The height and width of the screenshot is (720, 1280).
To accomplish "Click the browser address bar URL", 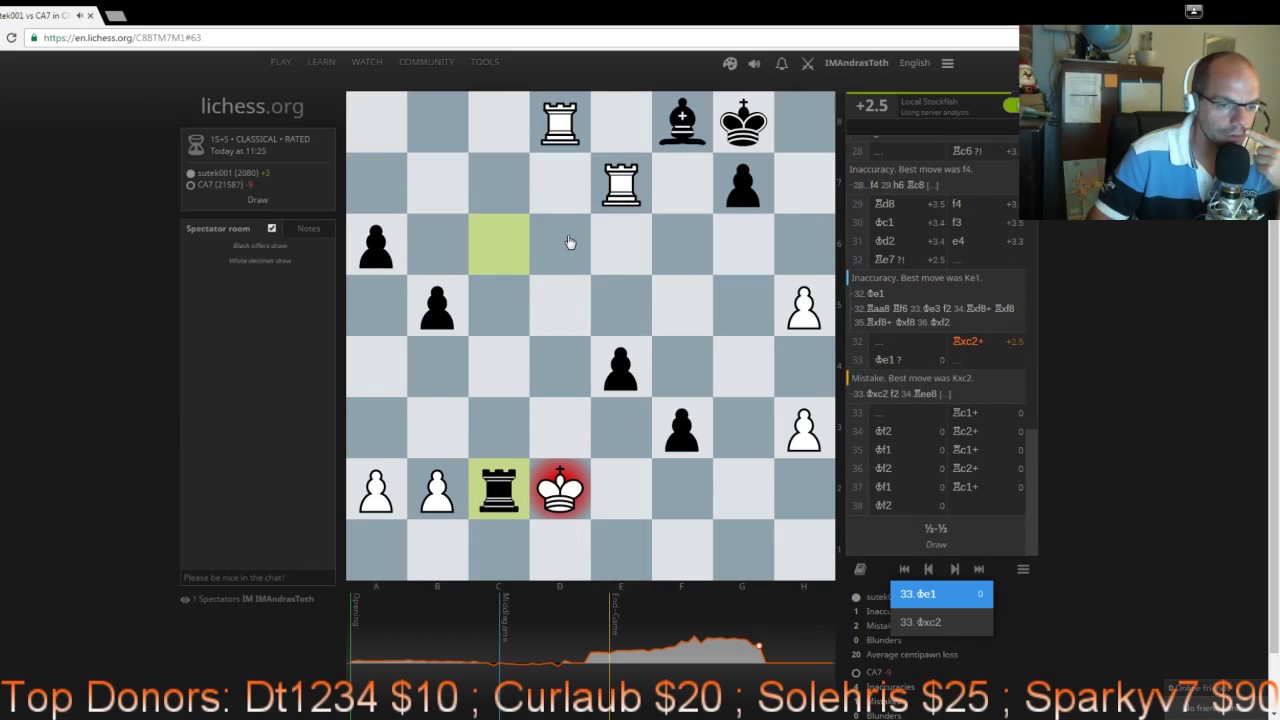I will (122, 38).
